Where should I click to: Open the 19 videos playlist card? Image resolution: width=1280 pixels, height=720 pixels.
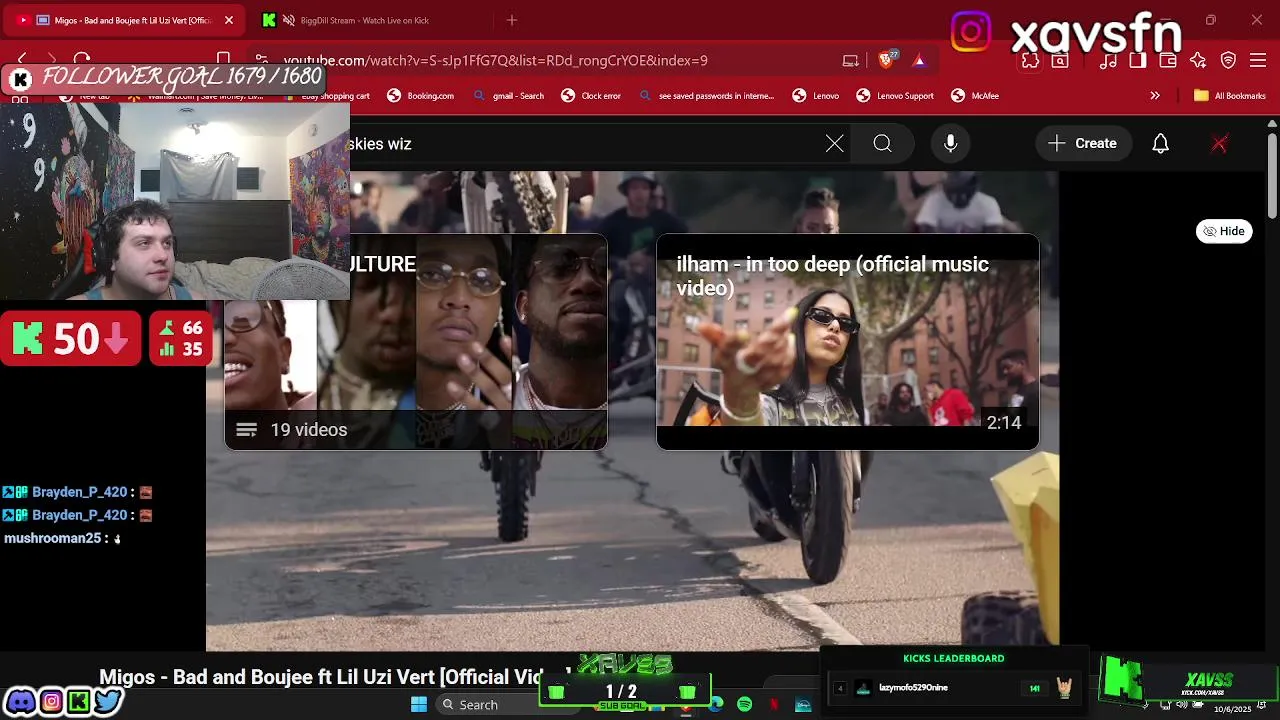click(x=416, y=342)
